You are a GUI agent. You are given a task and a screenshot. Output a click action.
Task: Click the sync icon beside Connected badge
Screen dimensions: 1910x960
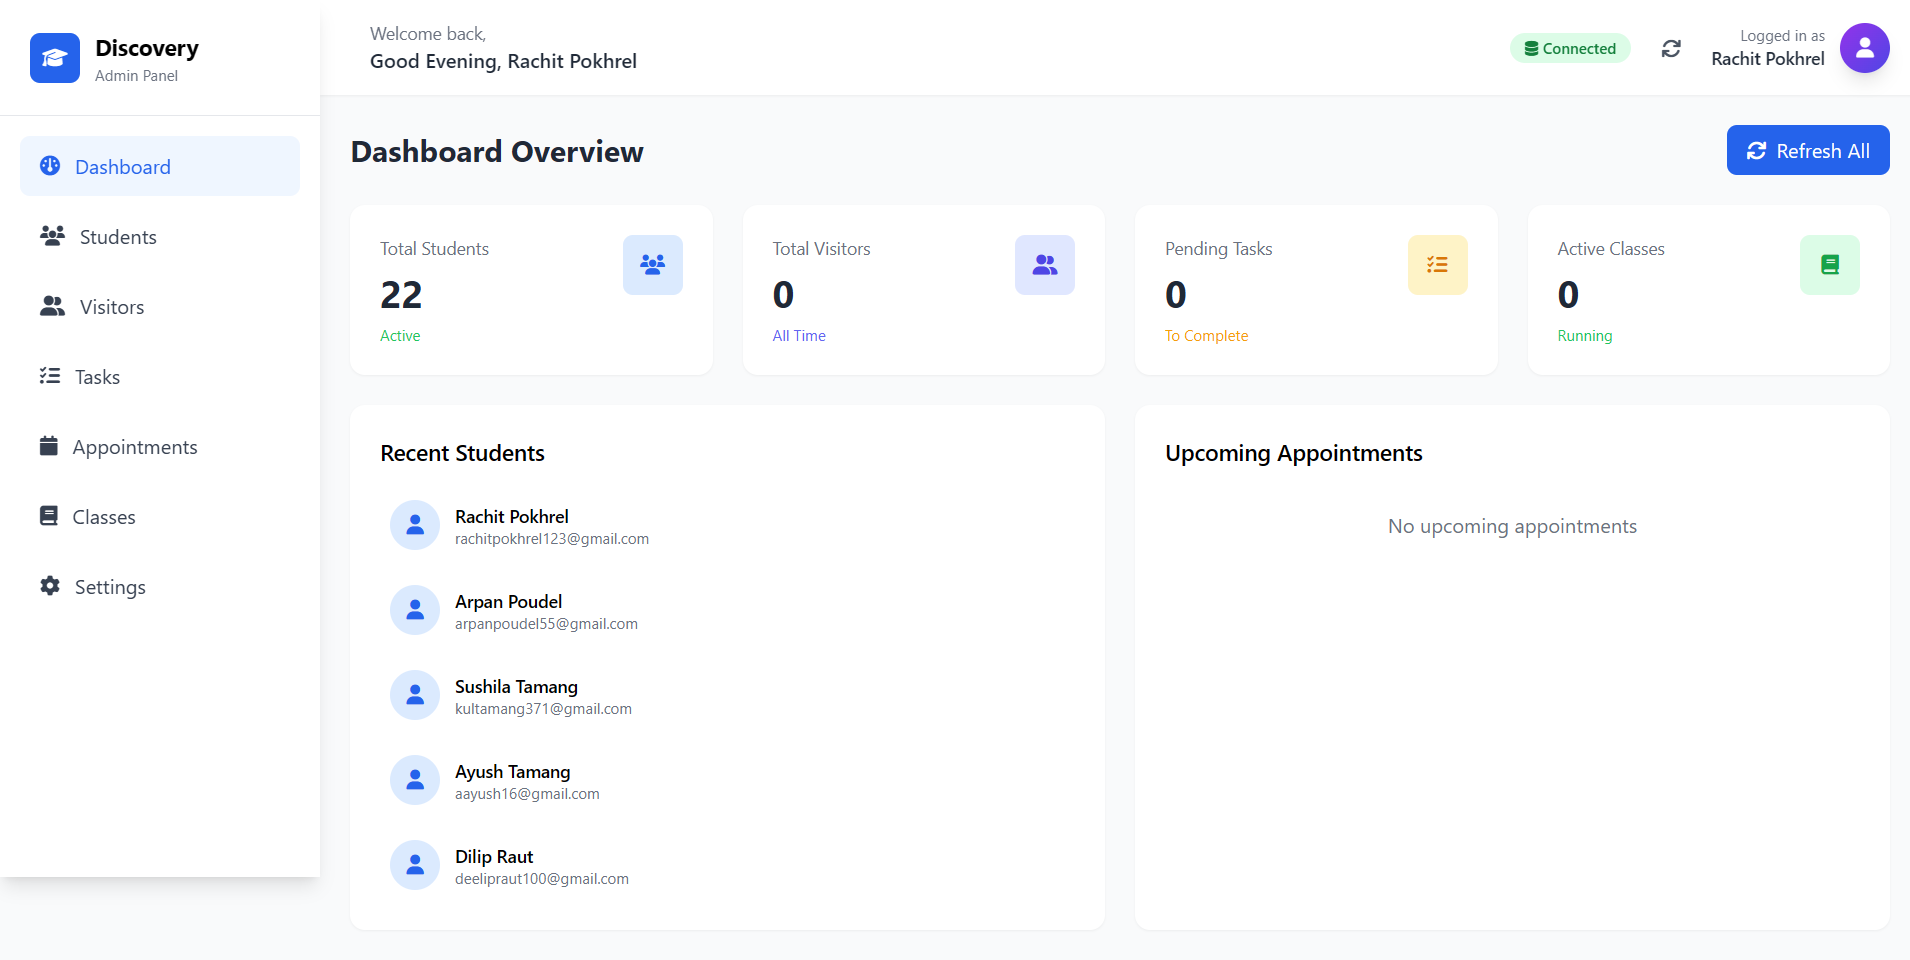click(1671, 49)
